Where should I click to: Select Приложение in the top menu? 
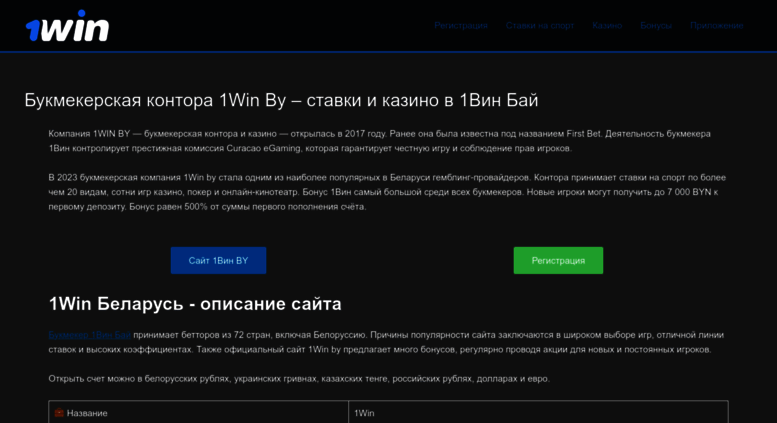tap(717, 25)
